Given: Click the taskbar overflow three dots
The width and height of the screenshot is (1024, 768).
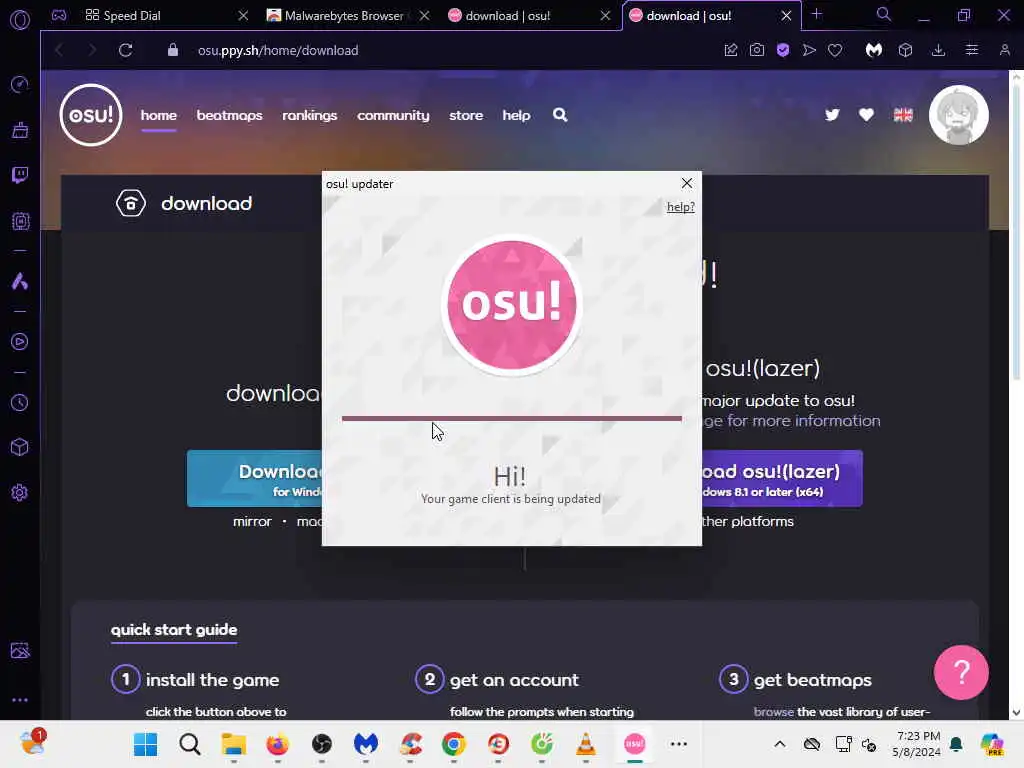Looking at the screenshot, I should pyautogui.click(x=679, y=744).
